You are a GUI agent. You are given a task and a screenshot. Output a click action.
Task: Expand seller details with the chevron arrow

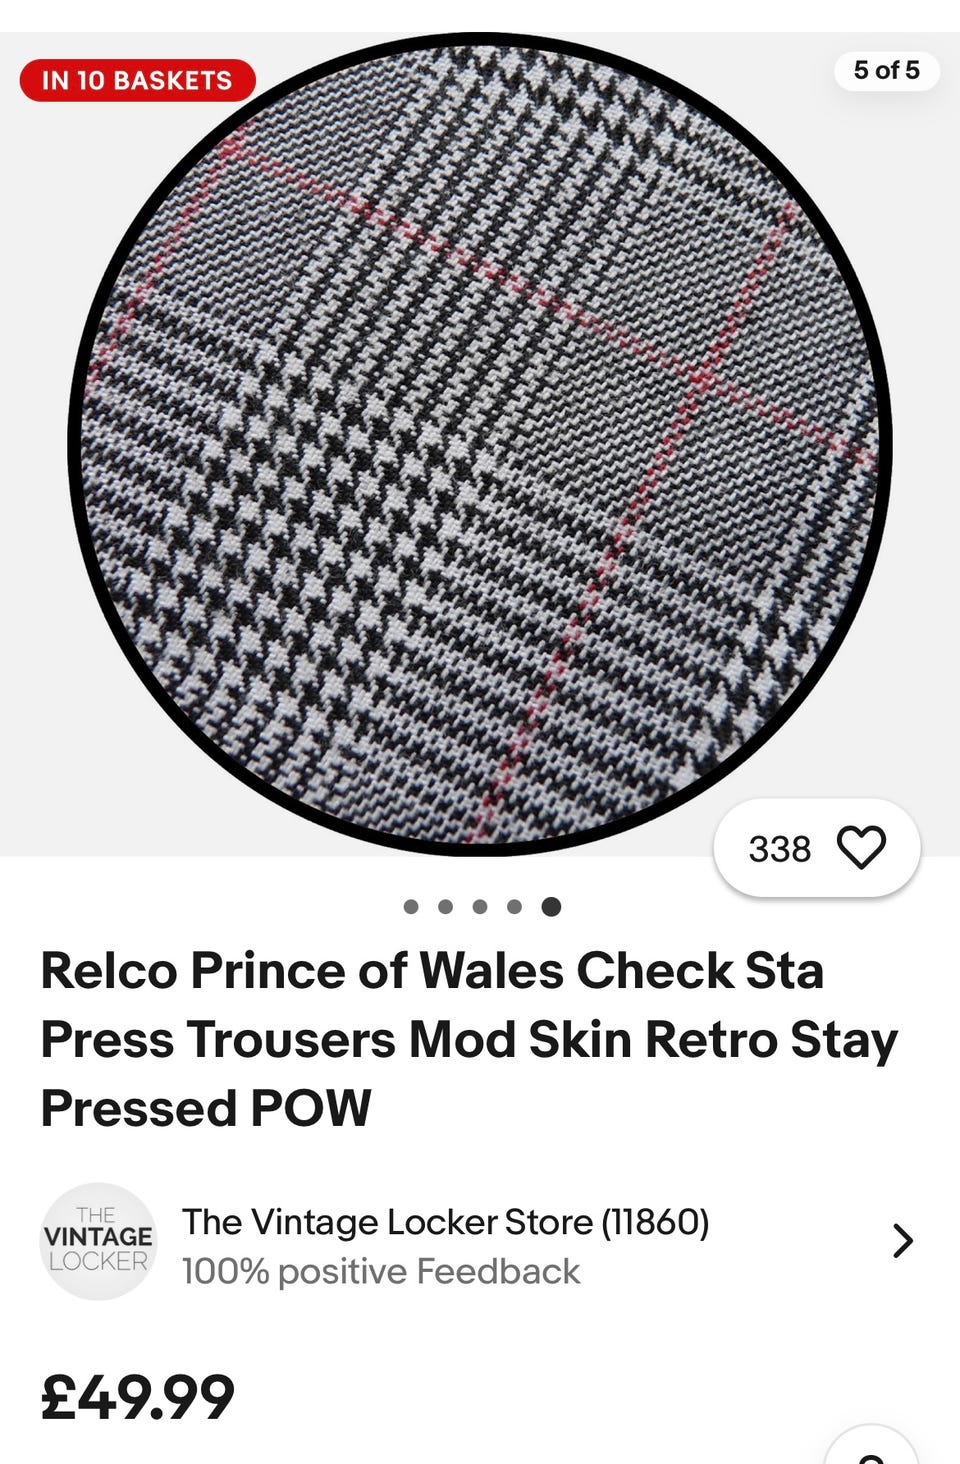coord(903,1241)
